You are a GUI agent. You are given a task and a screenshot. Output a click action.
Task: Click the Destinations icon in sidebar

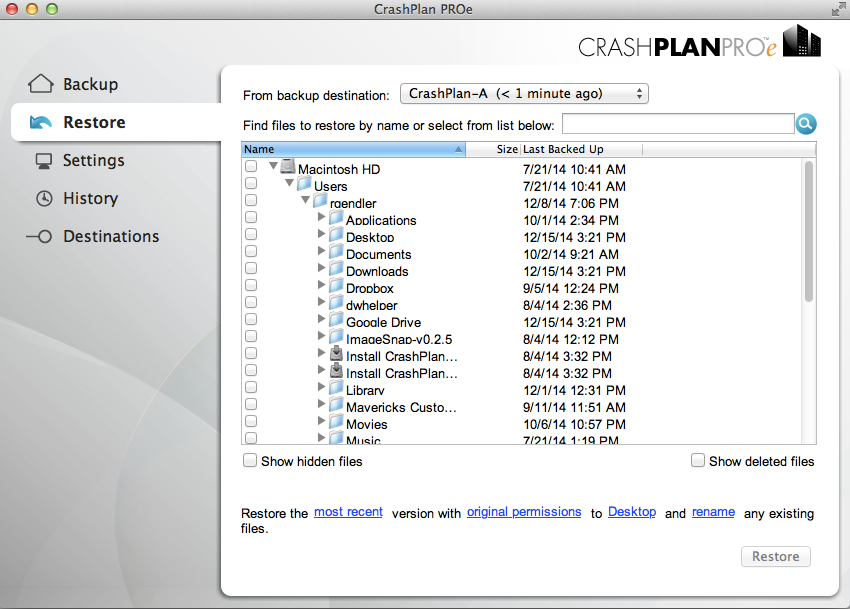click(x=39, y=236)
